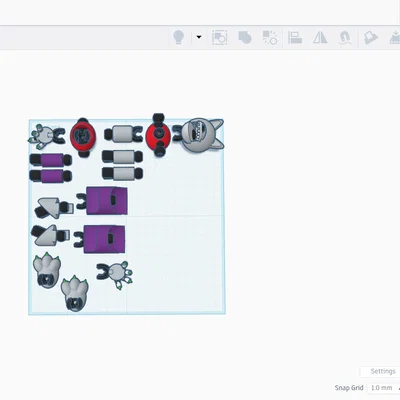Select the upper purple bar piece
Viewport: 400px width, 400px height.
pos(51,160)
